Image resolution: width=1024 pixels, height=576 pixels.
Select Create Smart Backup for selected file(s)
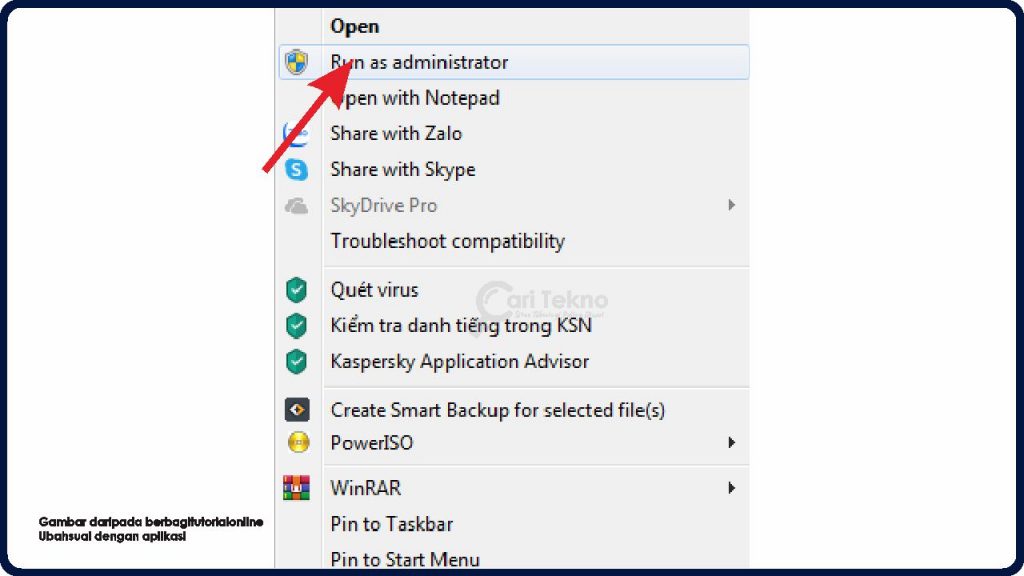click(497, 410)
